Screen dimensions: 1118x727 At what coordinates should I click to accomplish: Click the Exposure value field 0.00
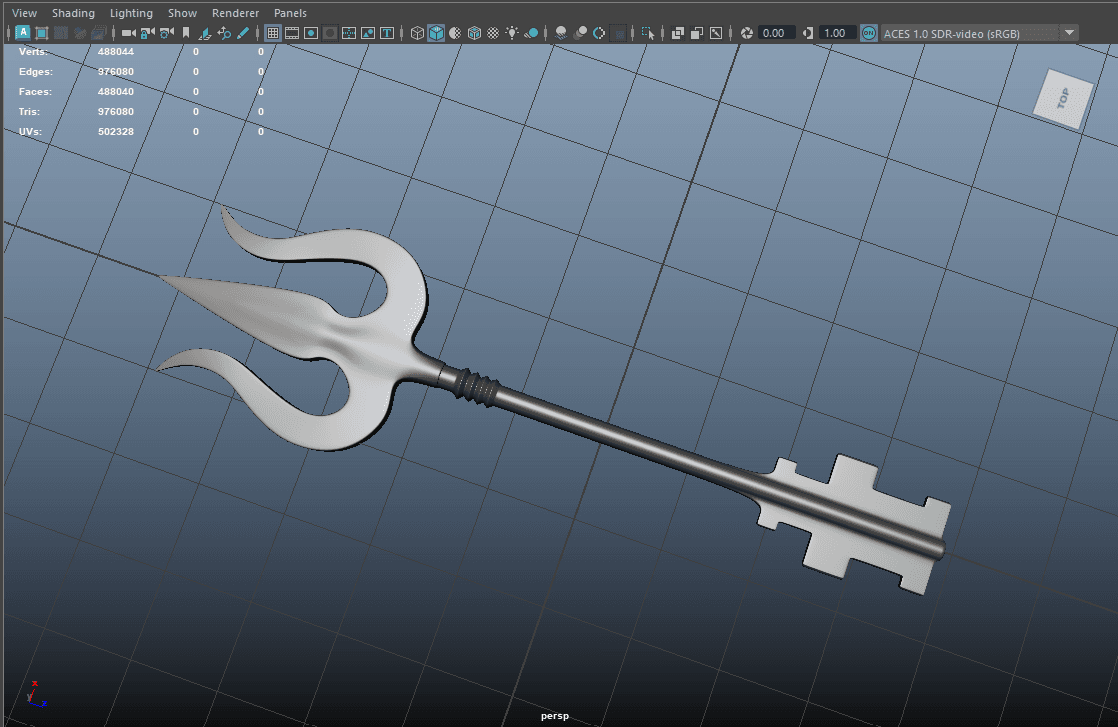point(776,33)
